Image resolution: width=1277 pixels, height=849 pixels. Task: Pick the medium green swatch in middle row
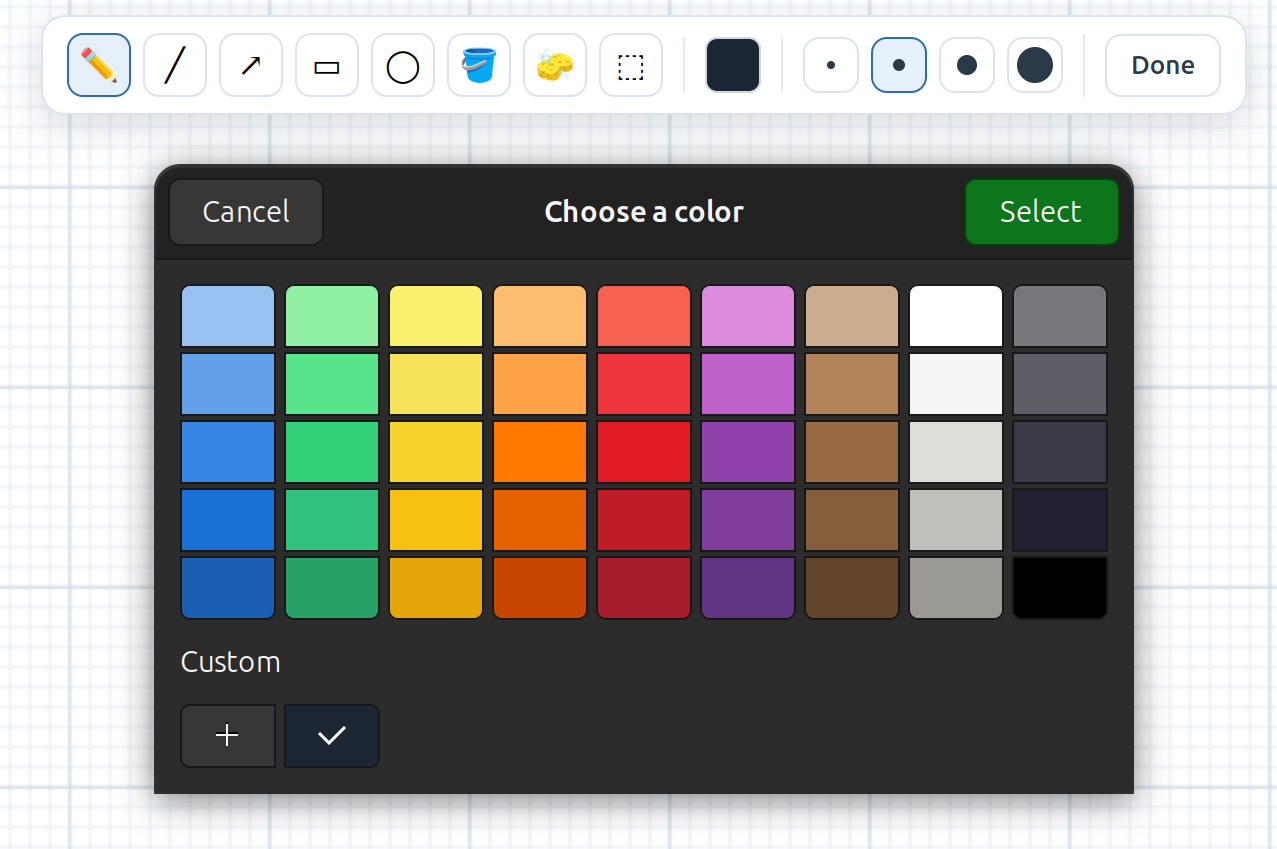point(332,452)
